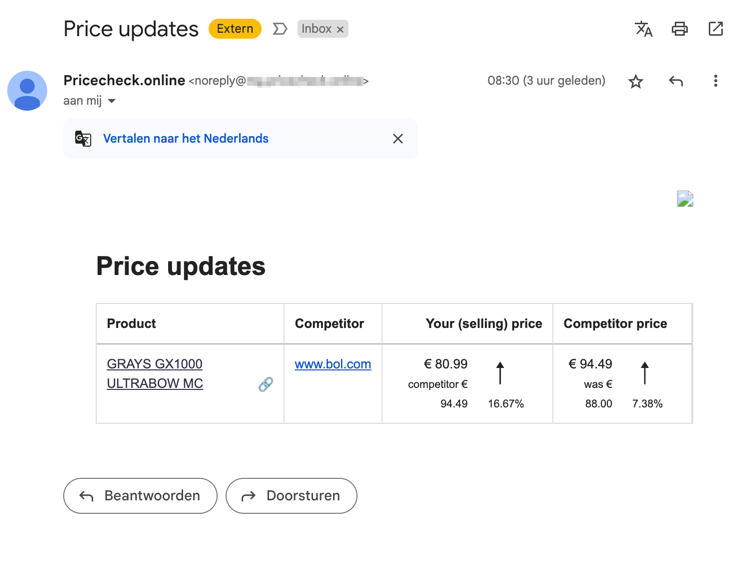Click 'Vertalen naar het Nederlands' link
Image resolution: width=754 pixels, height=568 pixels.
coord(186,139)
